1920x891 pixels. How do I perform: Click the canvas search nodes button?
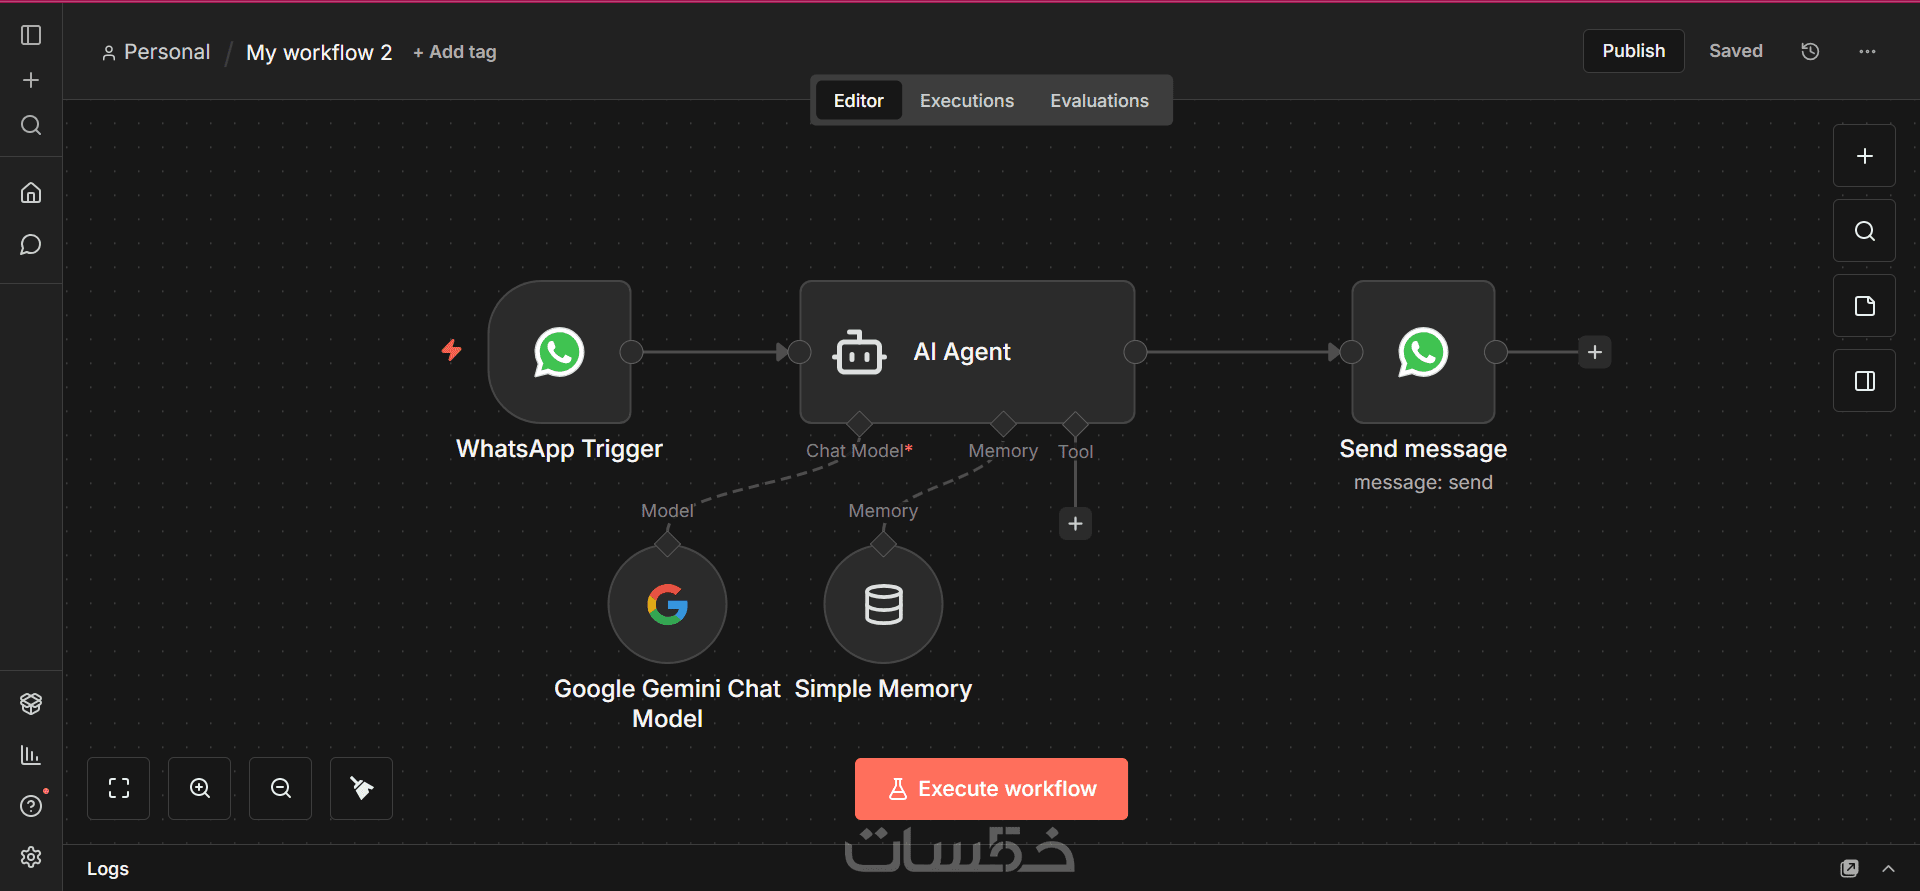coord(1864,231)
